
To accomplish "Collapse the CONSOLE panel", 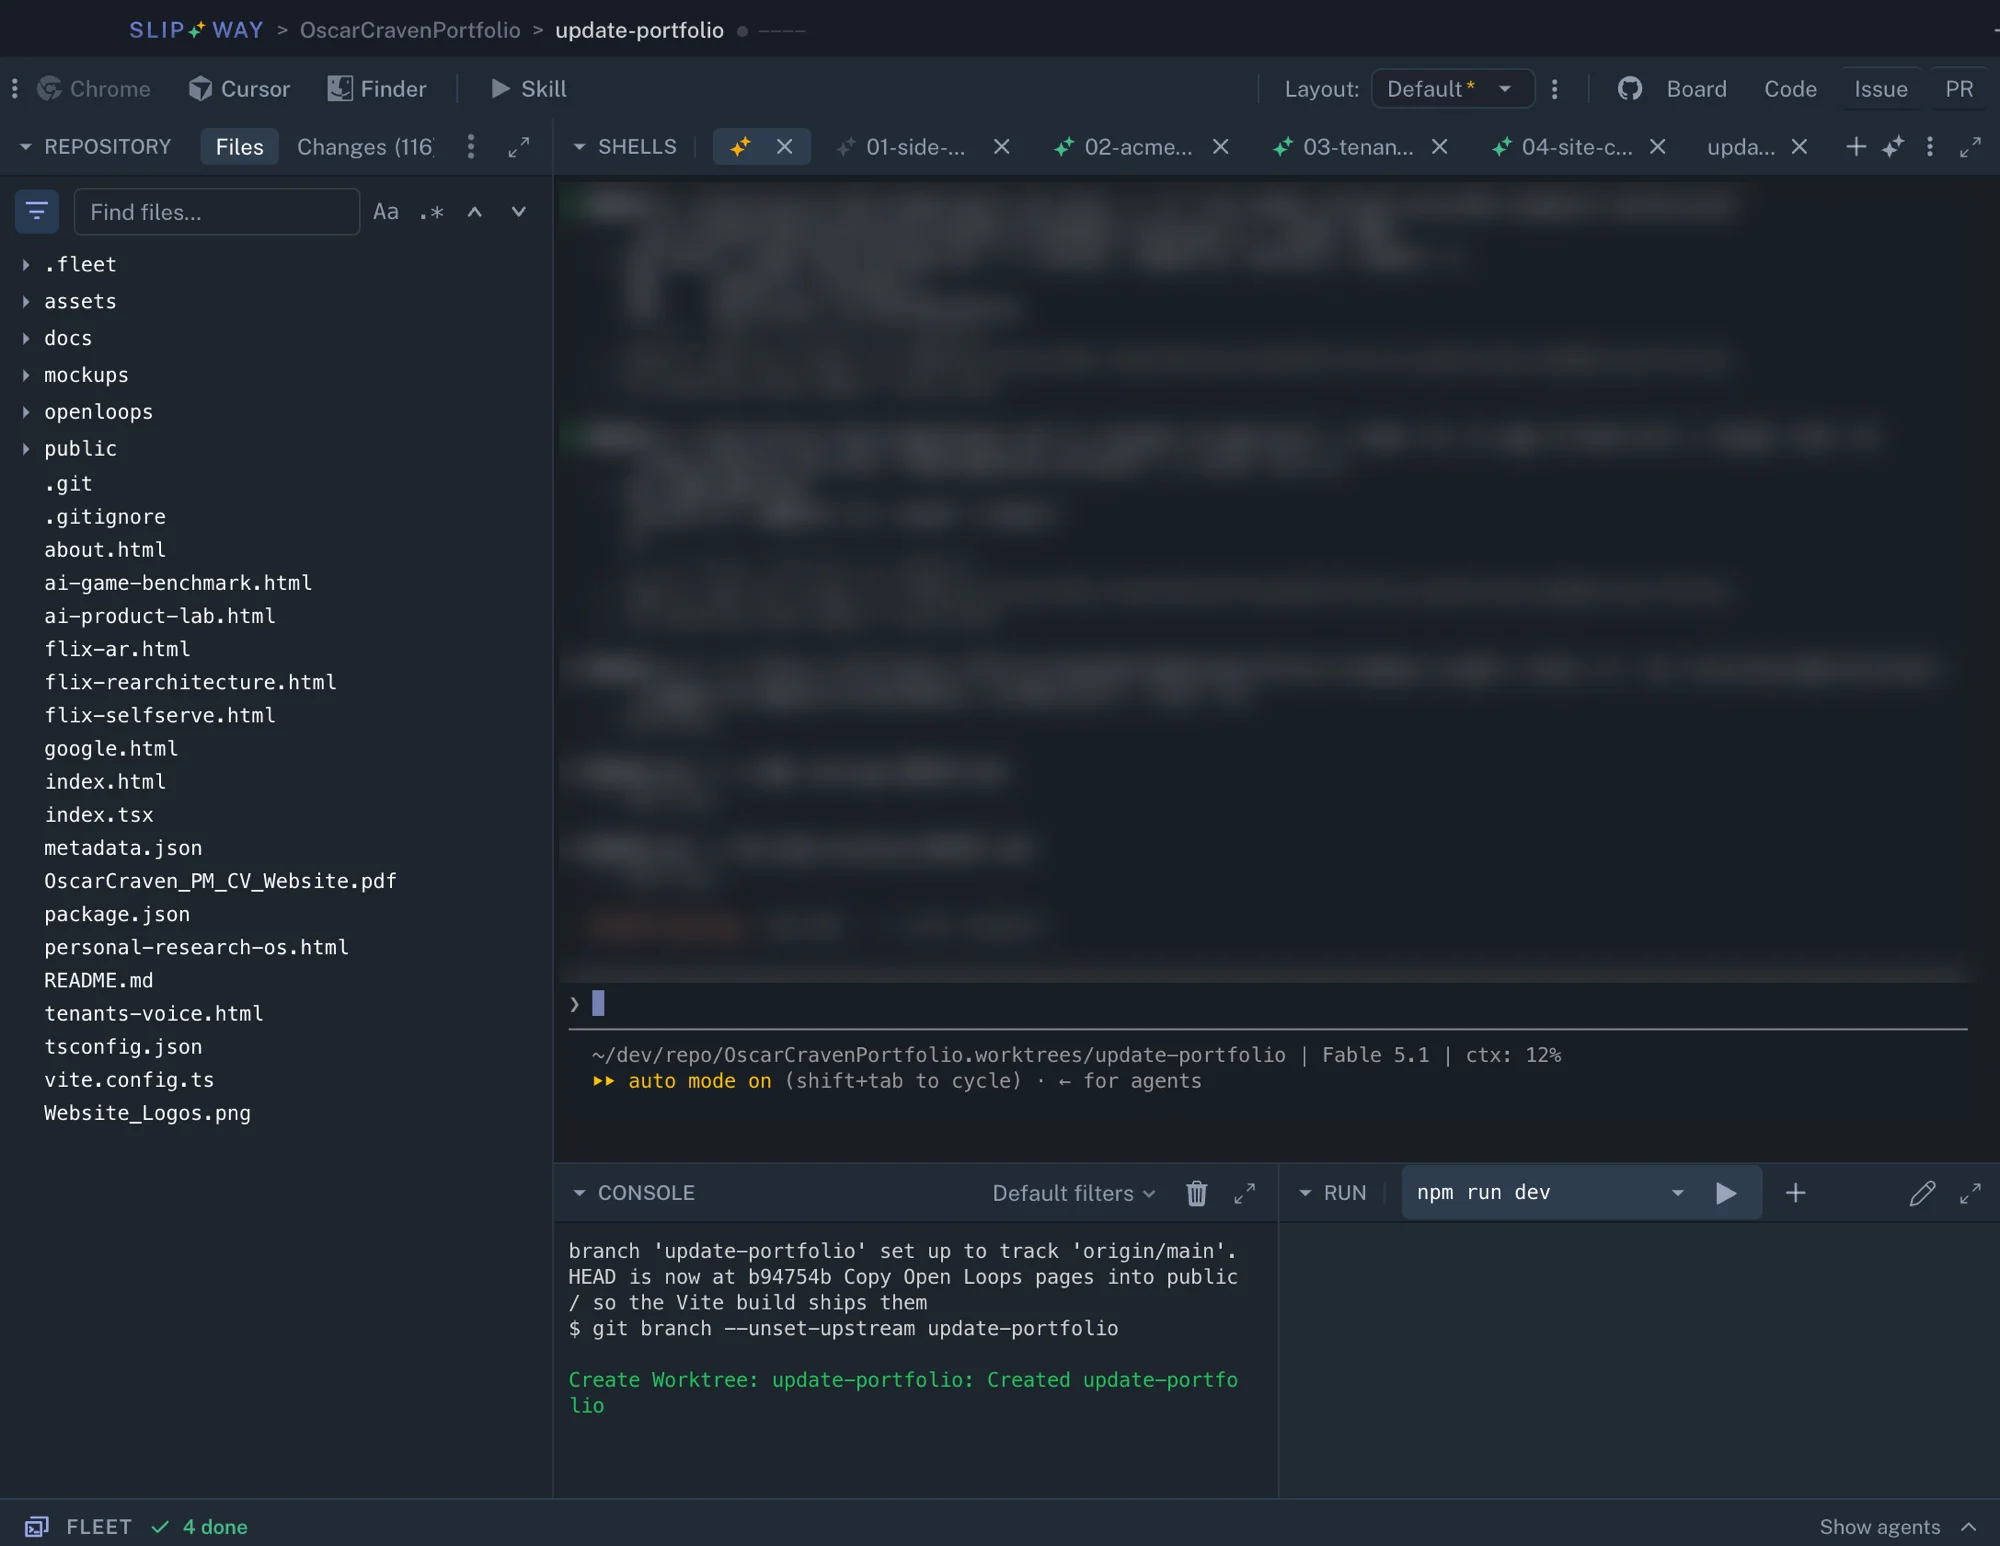I will (579, 1193).
